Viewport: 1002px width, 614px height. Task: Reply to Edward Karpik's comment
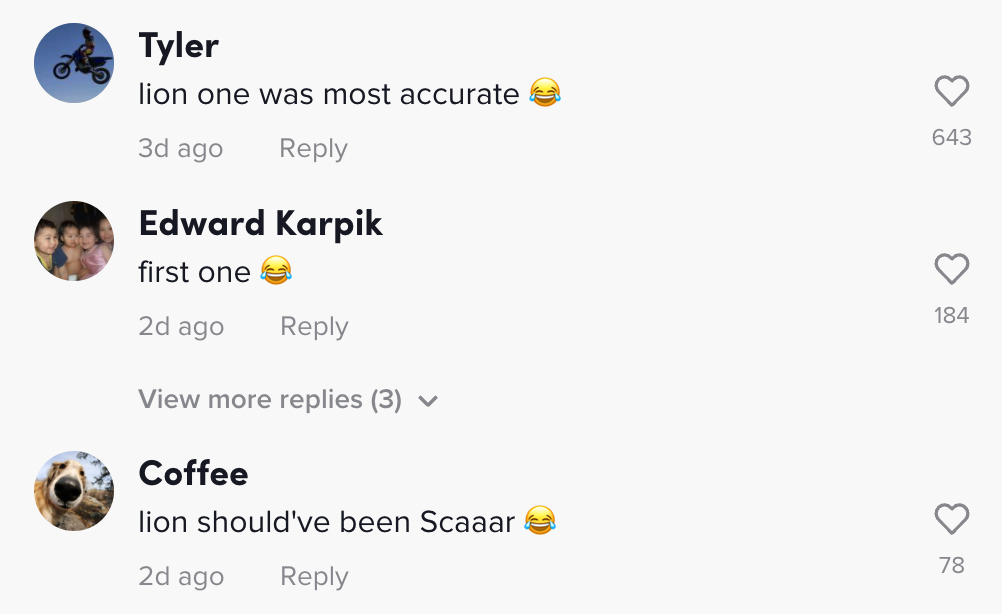tap(314, 327)
